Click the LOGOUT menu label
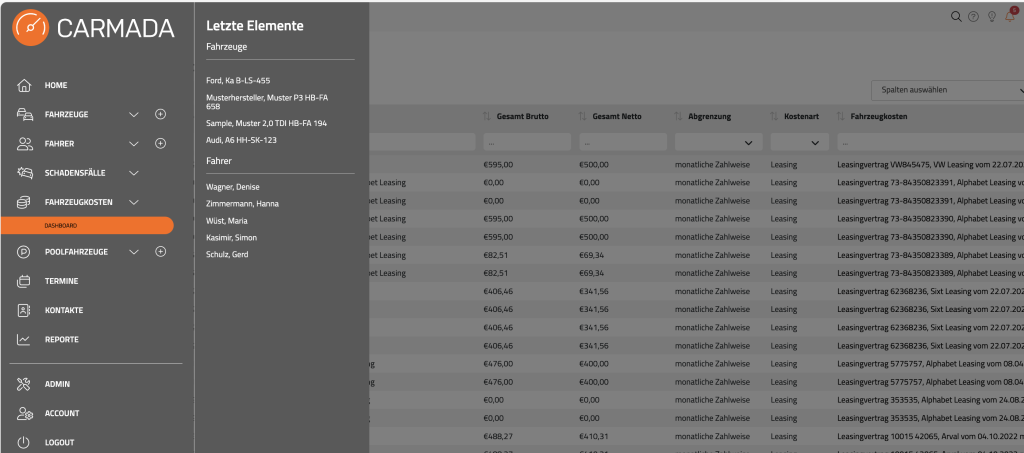The height and width of the screenshot is (453, 1024). coord(59,443)
